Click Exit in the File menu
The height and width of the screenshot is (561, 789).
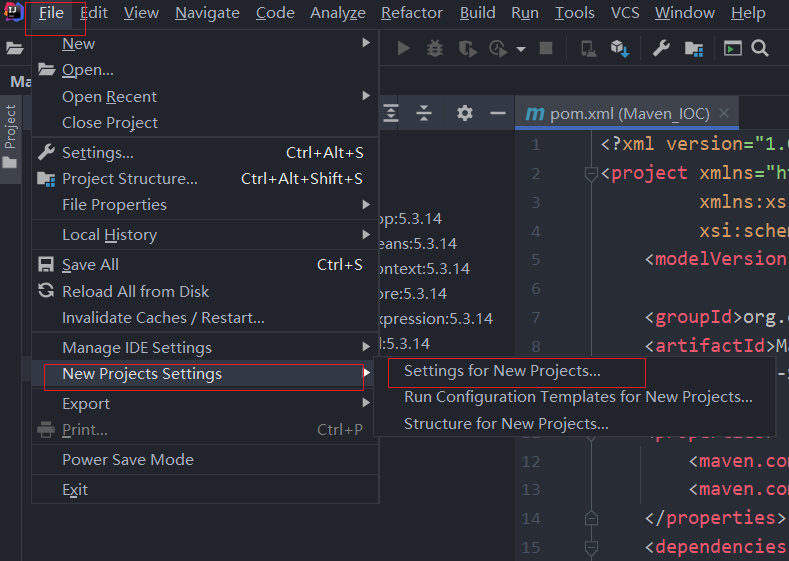(205, 490)
